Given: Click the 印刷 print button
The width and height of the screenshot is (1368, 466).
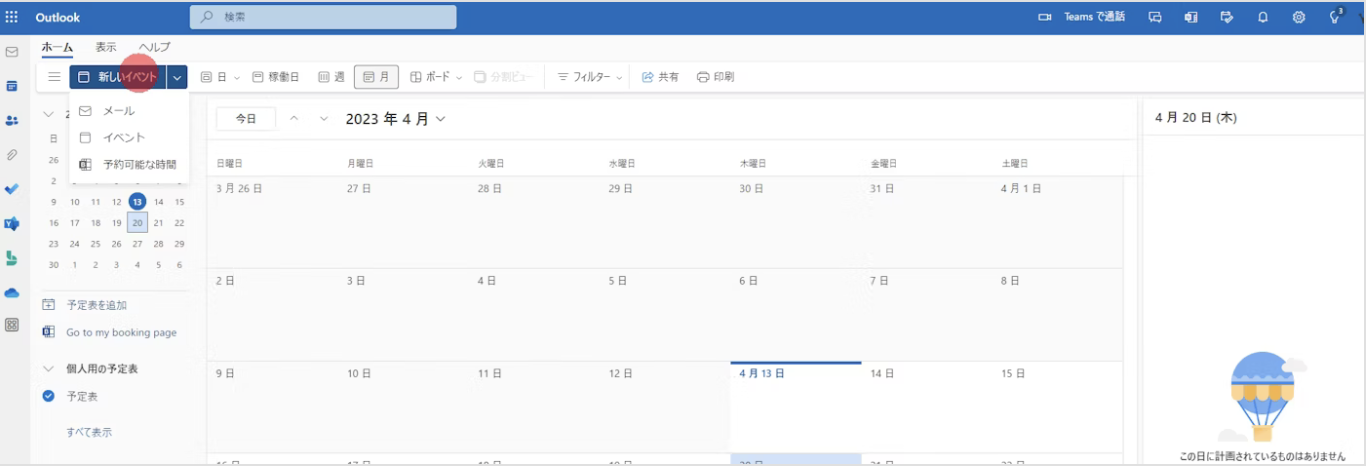Looking at the screenshot, I should click(x=715, y=77).
